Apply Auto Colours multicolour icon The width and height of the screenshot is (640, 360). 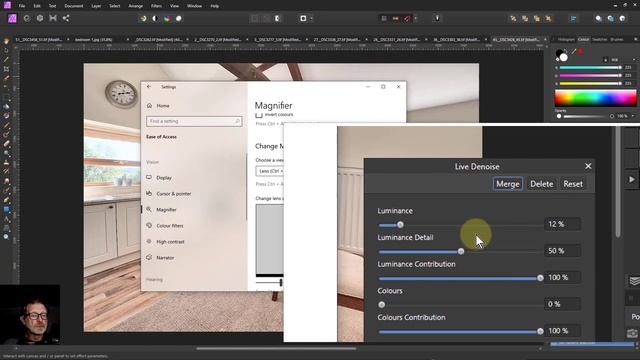167,19
